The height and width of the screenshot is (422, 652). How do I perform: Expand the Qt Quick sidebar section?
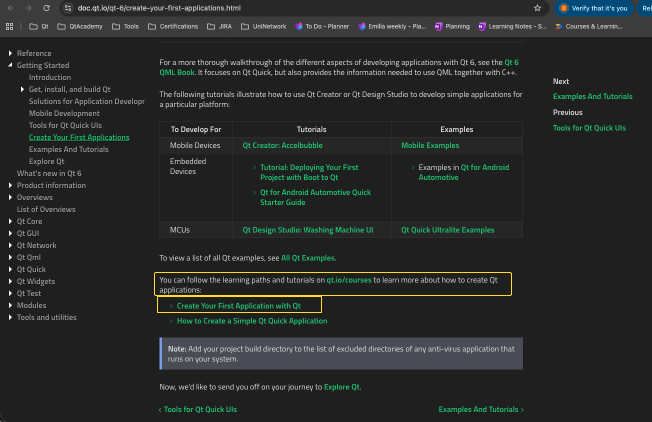11,269
